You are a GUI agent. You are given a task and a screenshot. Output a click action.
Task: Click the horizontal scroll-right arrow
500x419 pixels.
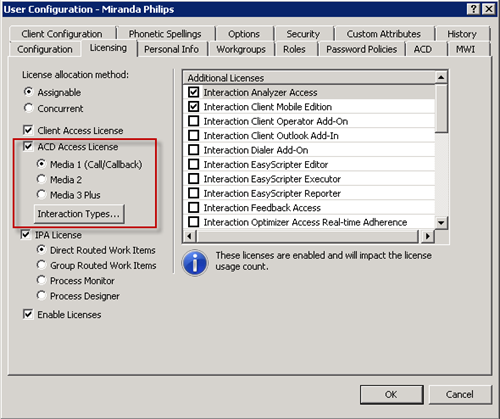coord(428,236)
